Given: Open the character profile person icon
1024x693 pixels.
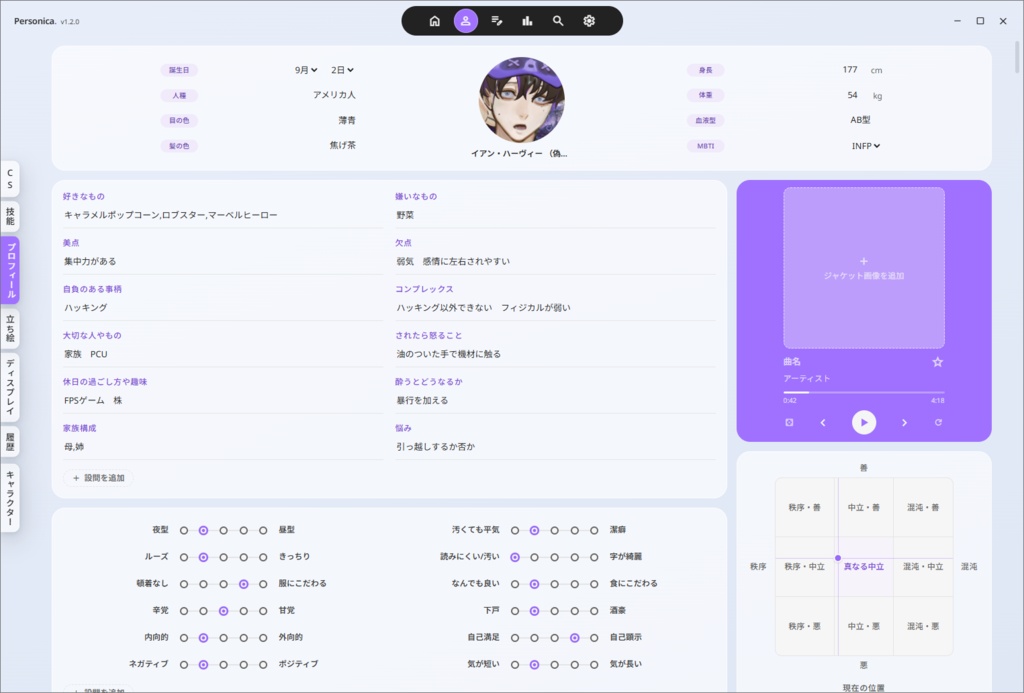Looking at the screenshot, I should [x=466, y=21].
